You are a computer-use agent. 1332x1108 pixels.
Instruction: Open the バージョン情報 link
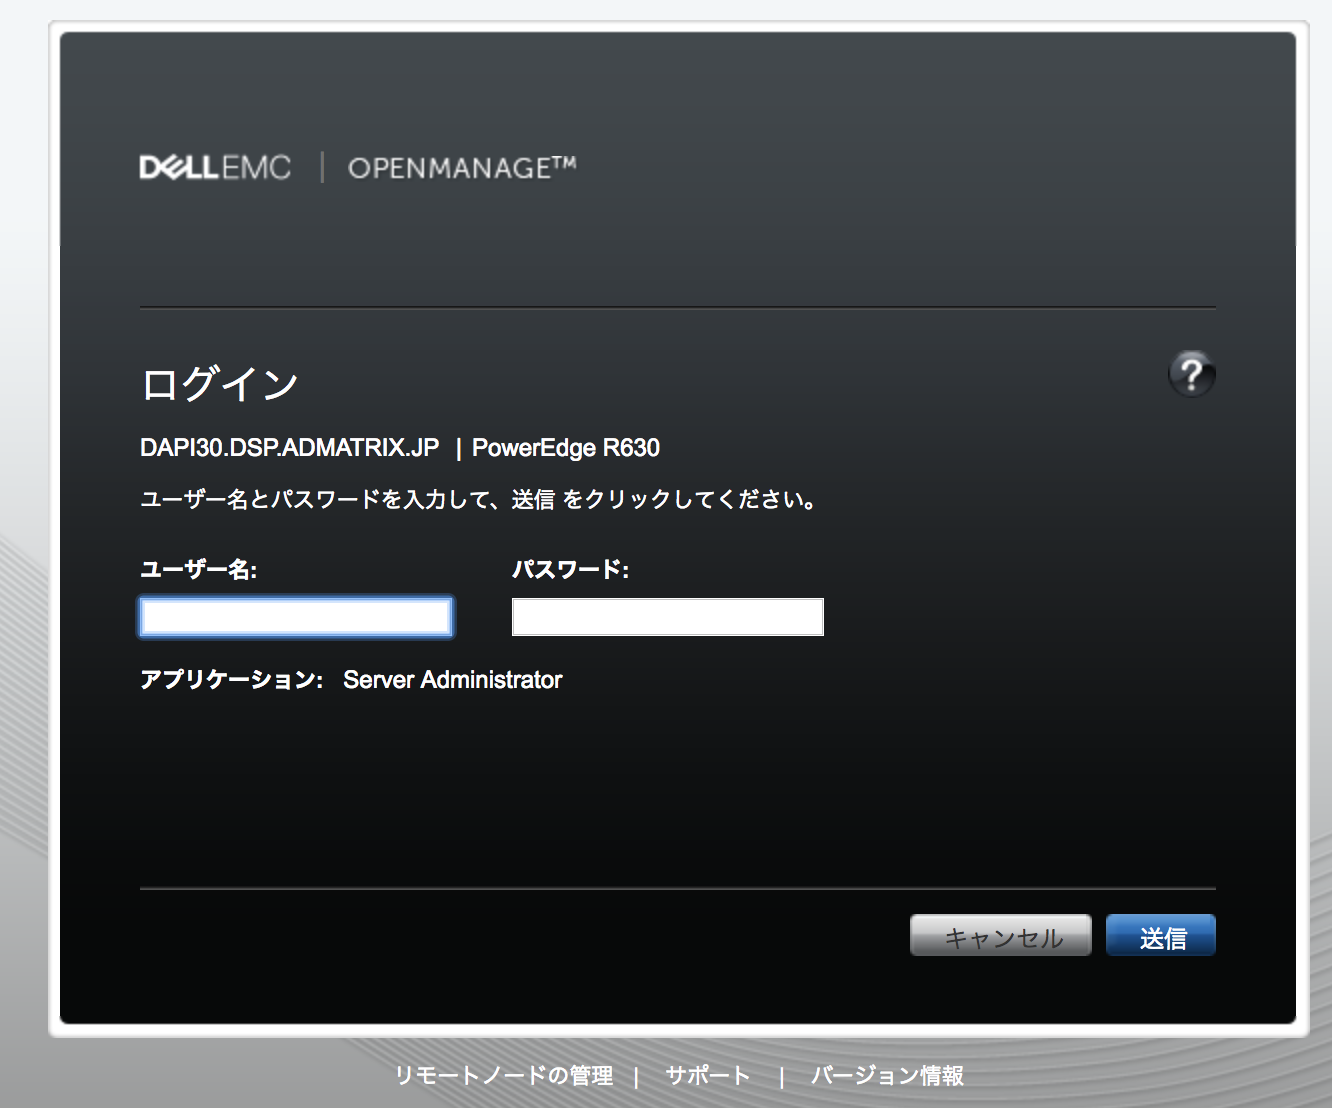tap(888, 1075)
